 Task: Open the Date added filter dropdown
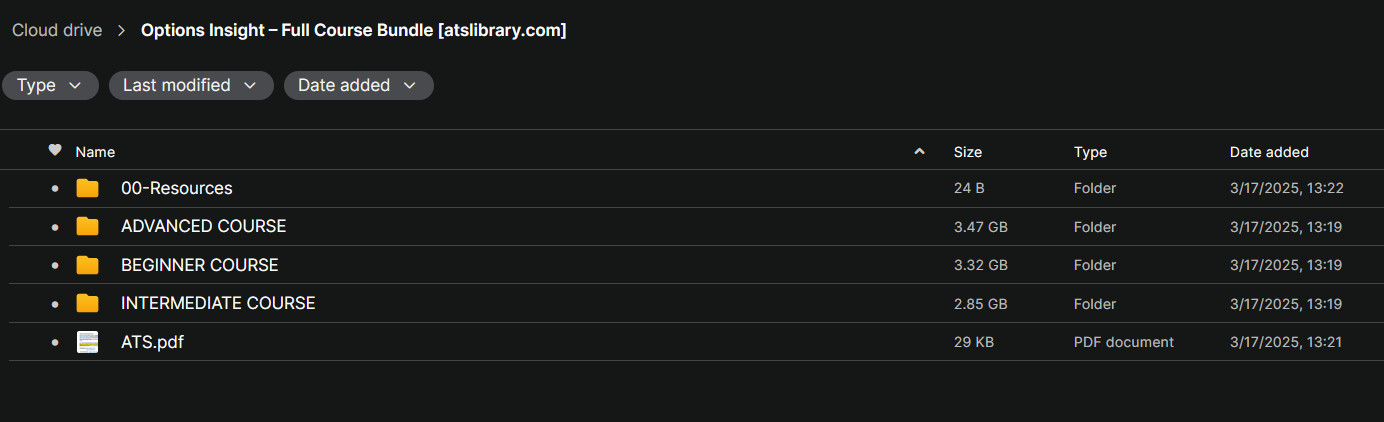click(x=358, y=85)
